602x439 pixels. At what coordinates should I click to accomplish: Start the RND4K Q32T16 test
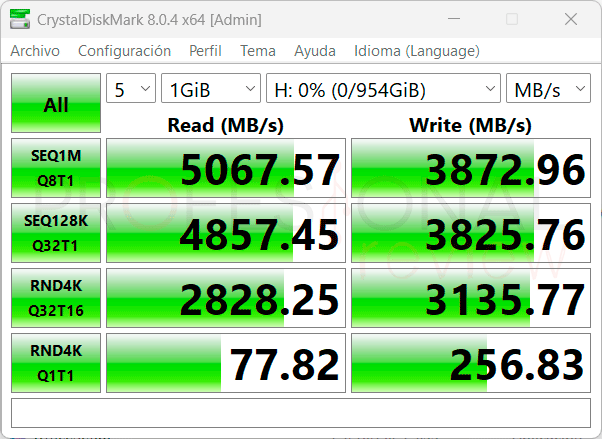coord(56,298)
